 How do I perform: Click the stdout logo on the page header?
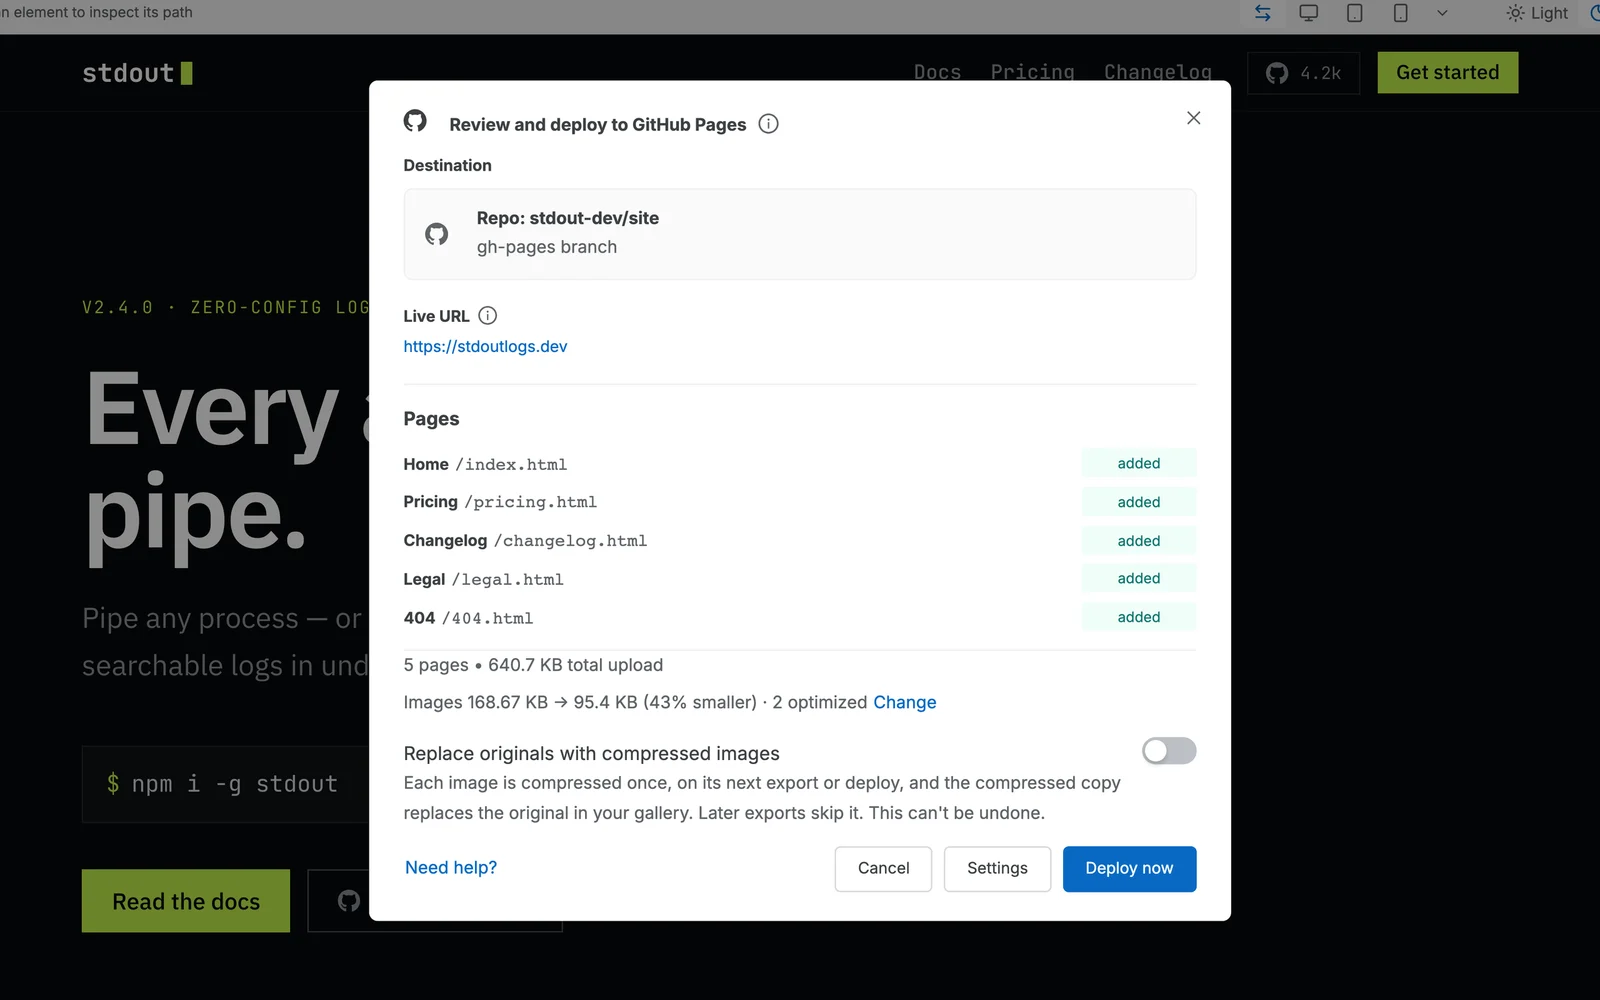click(137, 73)
